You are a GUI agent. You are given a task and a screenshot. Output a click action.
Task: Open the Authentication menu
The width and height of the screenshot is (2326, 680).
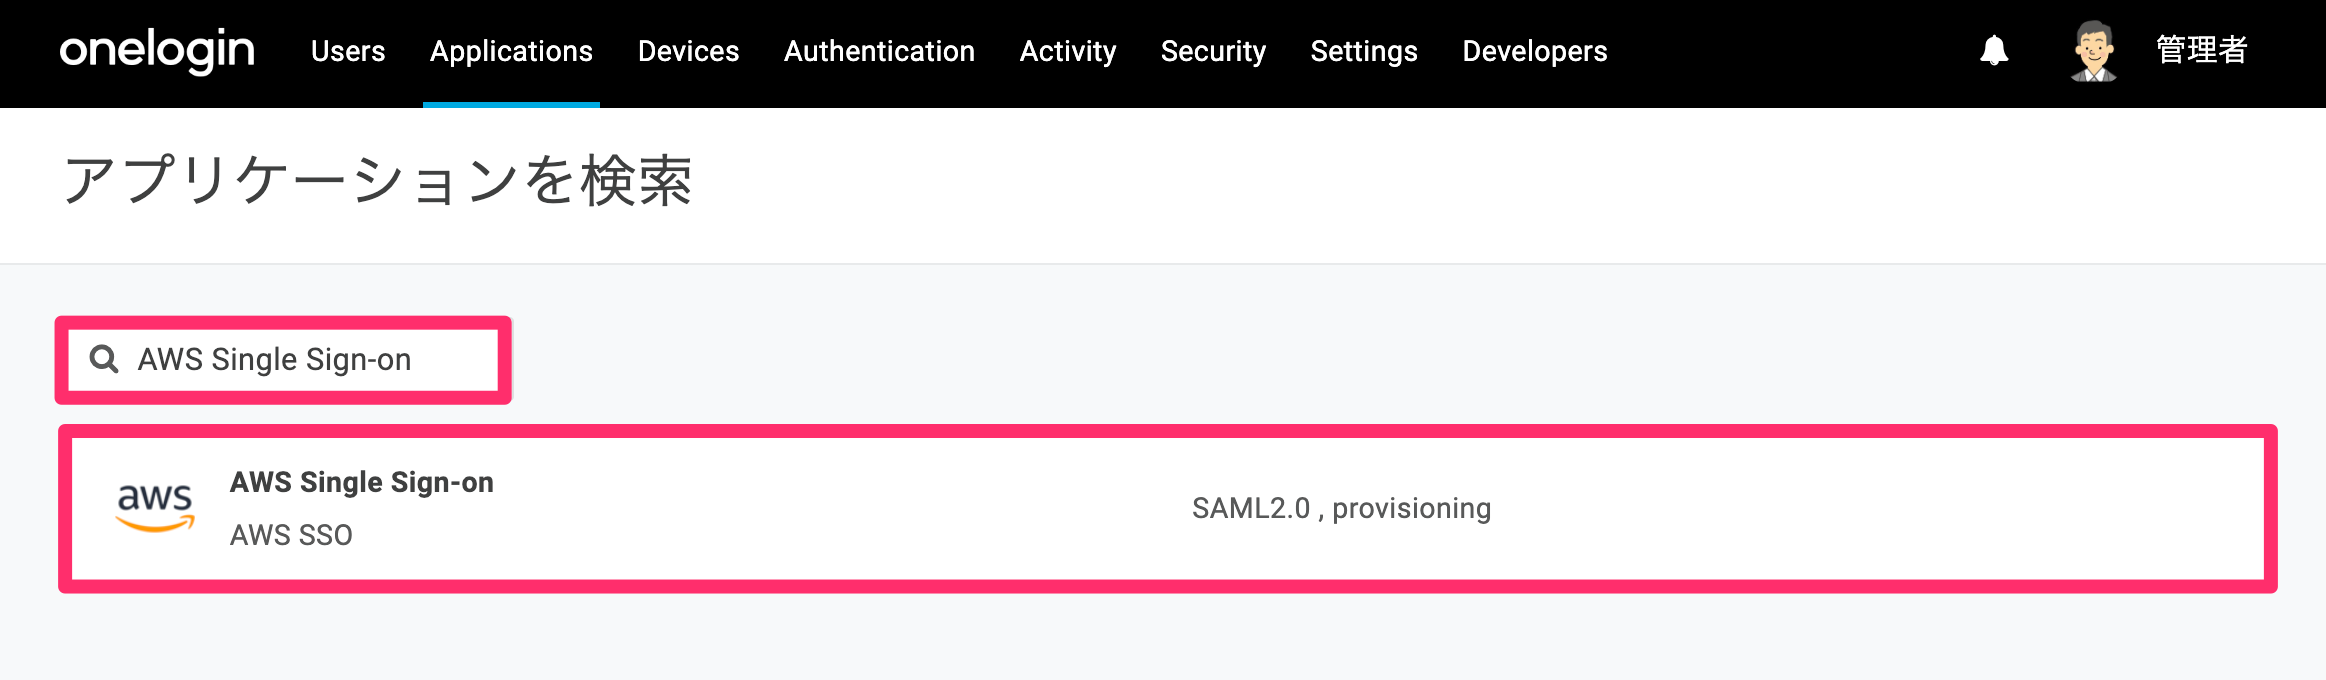[879, 51]
